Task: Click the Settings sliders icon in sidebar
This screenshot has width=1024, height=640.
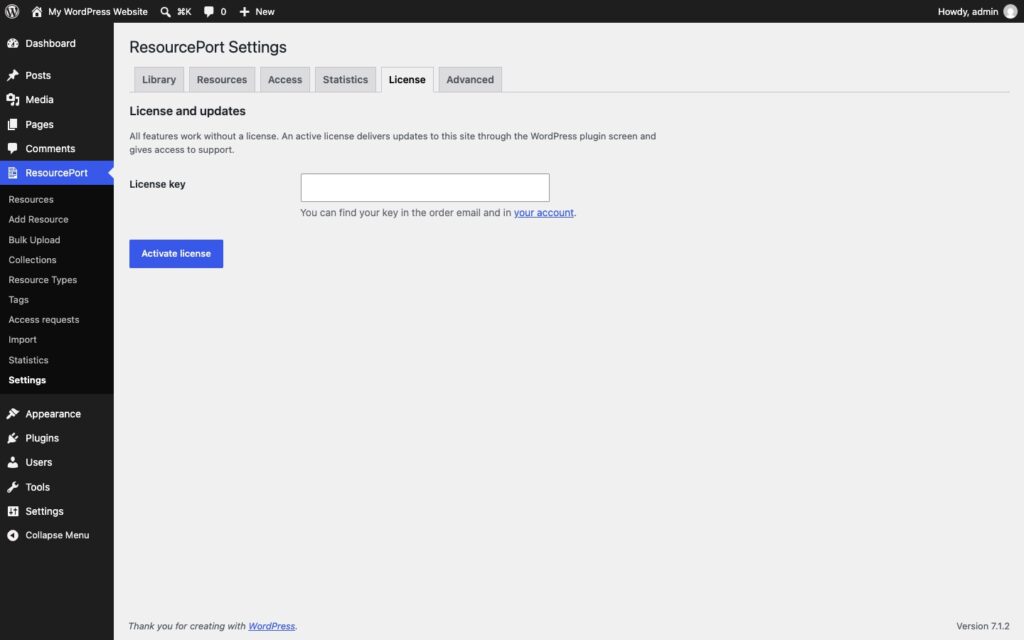Action: pyautogui.click(x=12, y=511)
